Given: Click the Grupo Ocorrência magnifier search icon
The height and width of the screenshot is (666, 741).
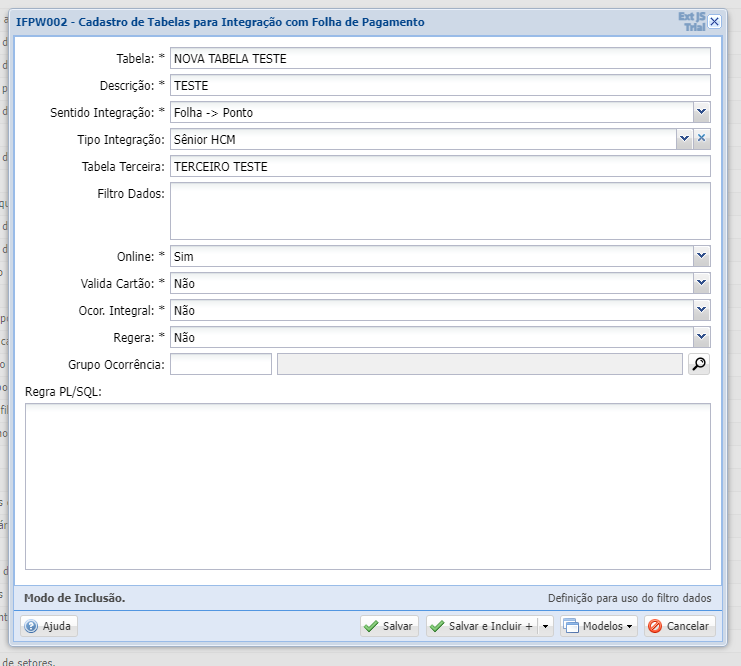Looking at the screenshot, I should (699, 364).
